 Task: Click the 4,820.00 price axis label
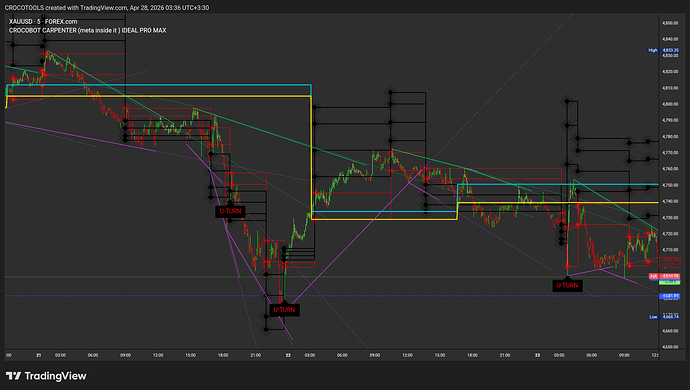click(670, 72)
